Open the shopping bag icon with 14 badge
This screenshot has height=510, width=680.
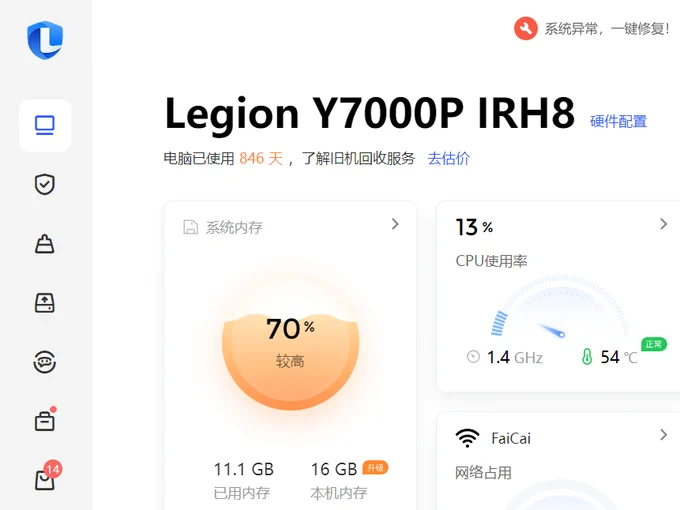tap(47, 476)
